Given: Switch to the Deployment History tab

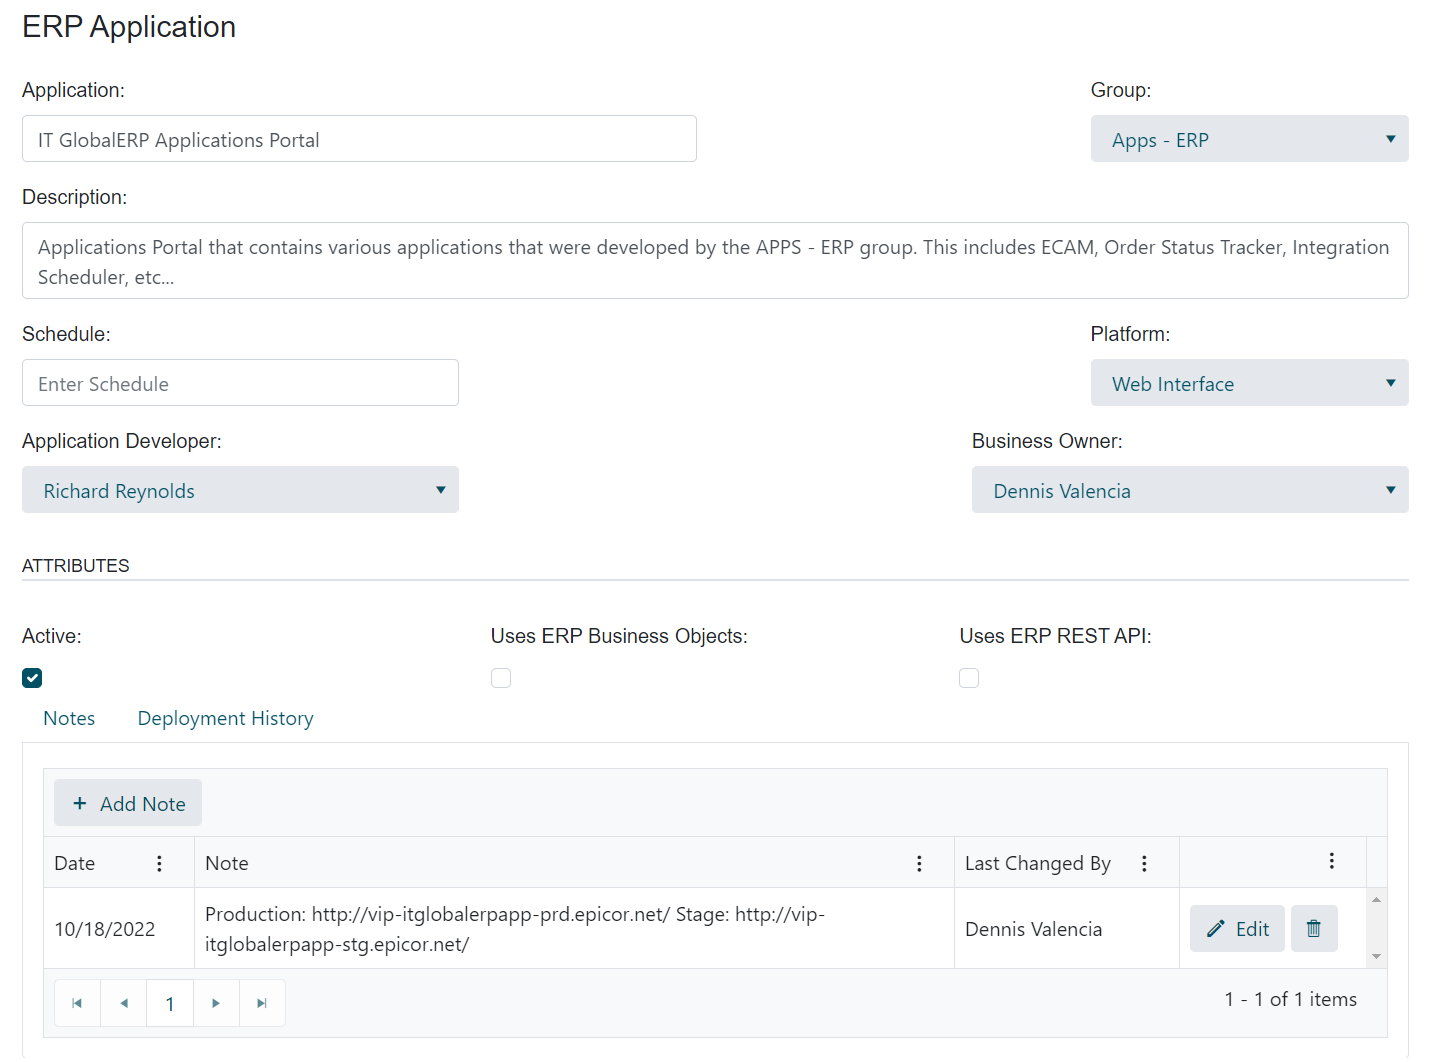Looking at the screenshot, I should click(x=225, y=719).
